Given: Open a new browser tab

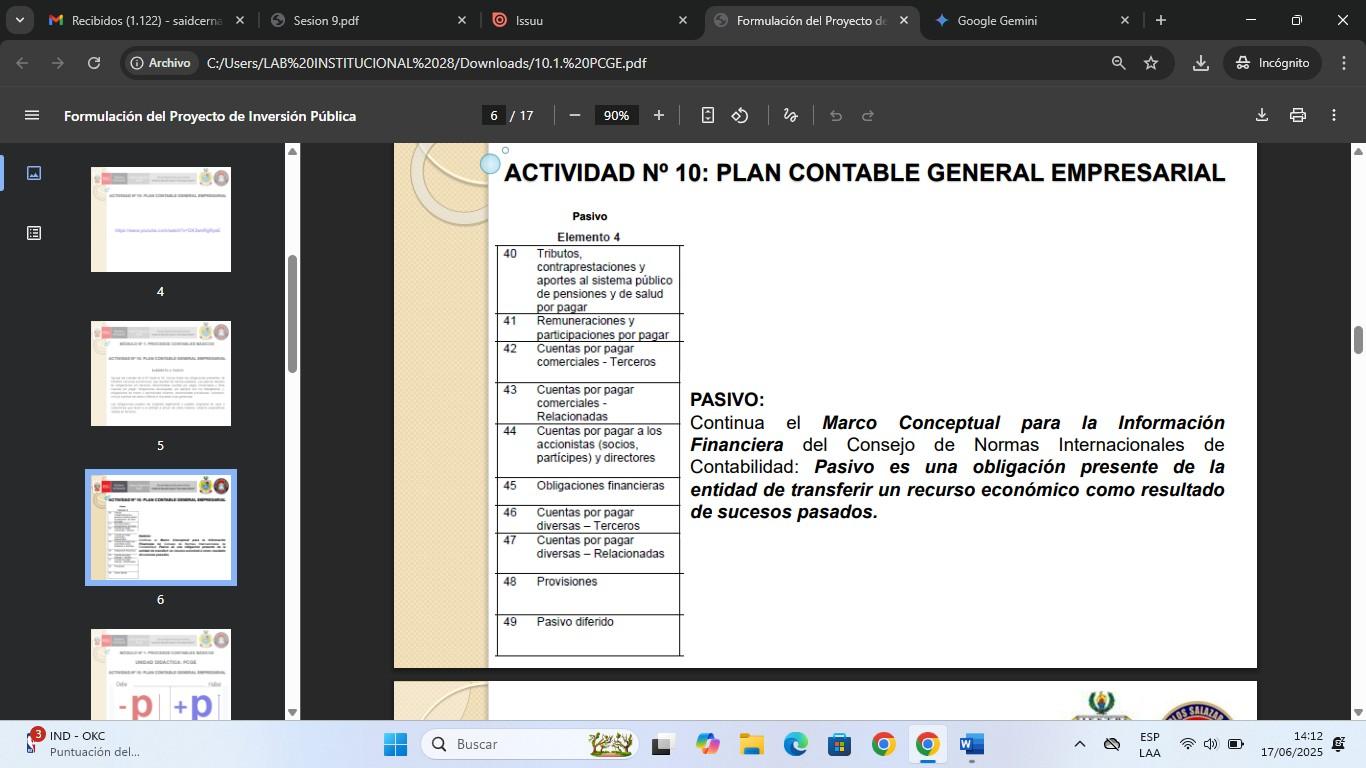Looking at the screenshot, I should (1161, 20).
